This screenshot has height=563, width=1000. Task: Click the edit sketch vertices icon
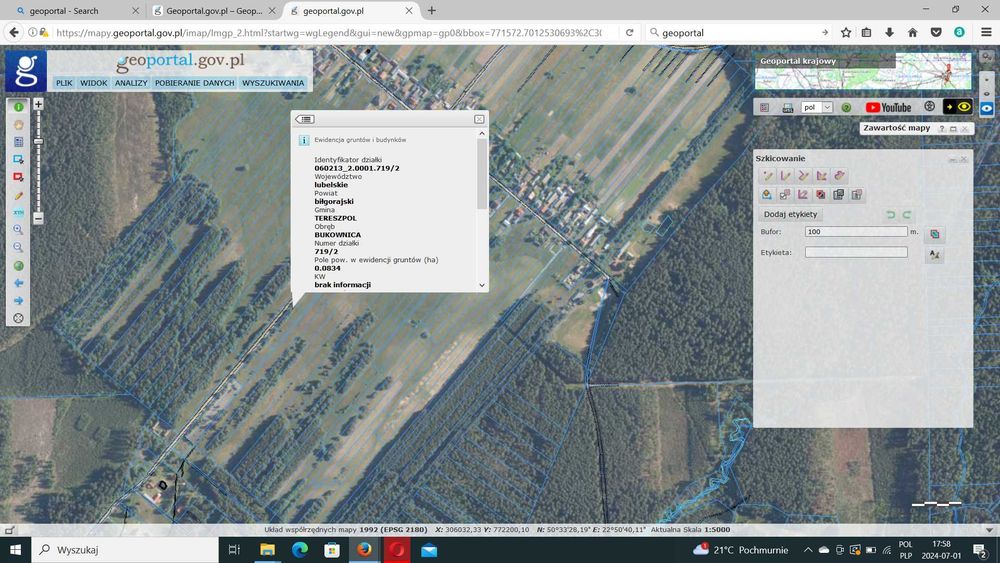[803, 194]
